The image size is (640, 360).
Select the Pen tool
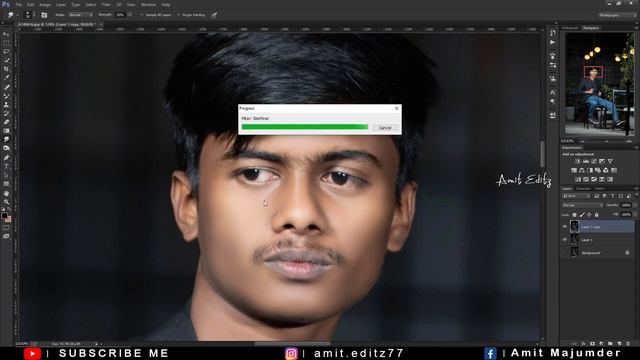6,158
